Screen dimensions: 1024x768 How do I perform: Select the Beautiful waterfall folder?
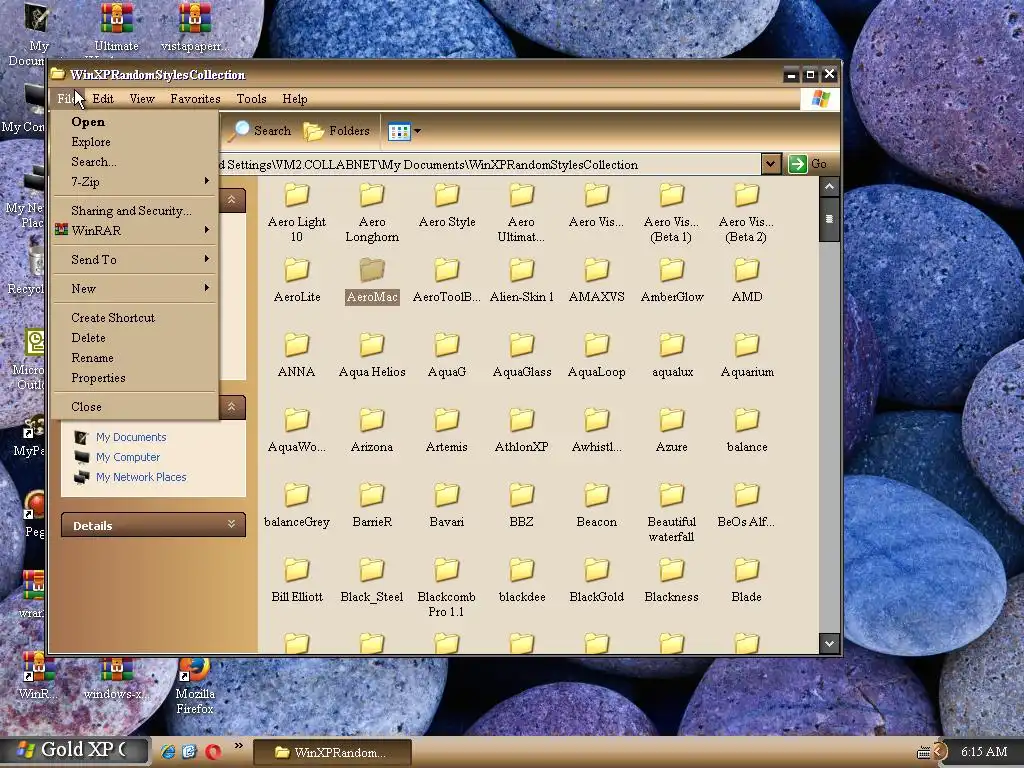pos(671,513)
